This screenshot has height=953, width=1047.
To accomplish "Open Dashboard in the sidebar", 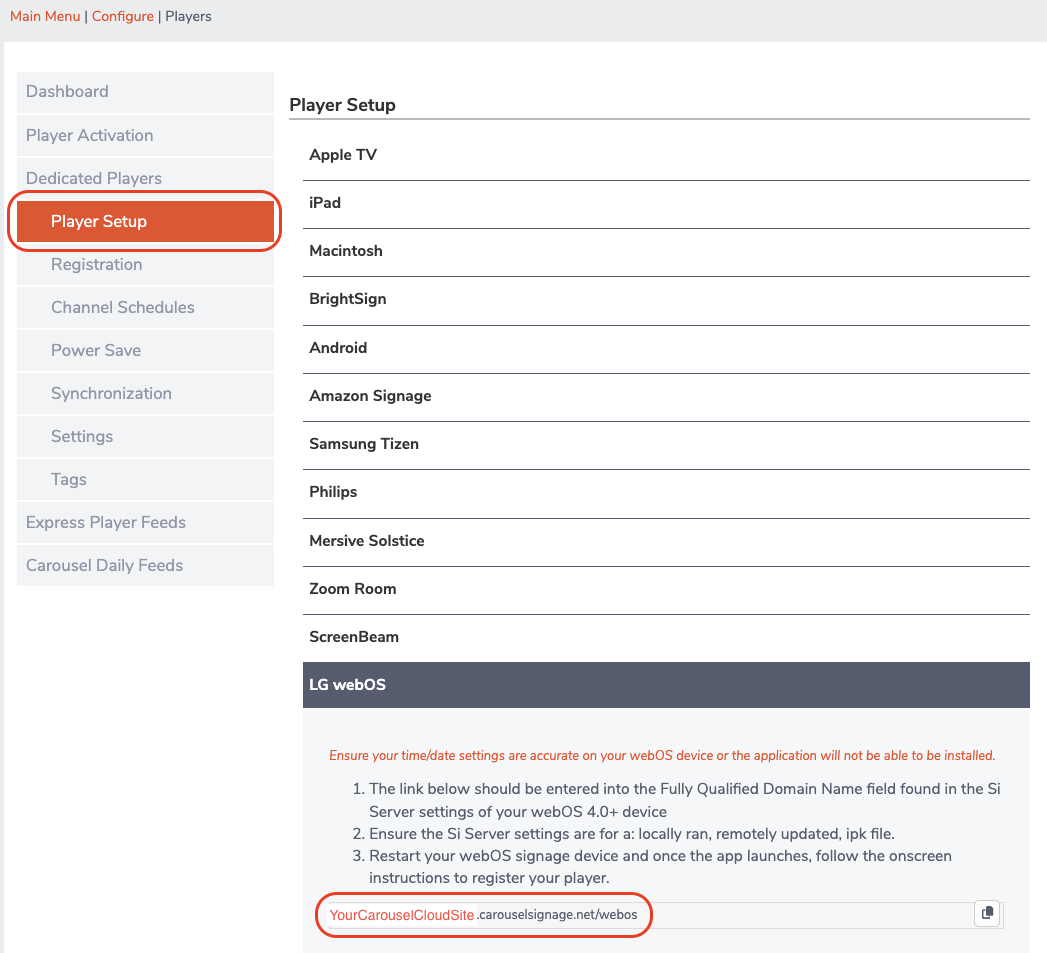I will coord(145,91).
